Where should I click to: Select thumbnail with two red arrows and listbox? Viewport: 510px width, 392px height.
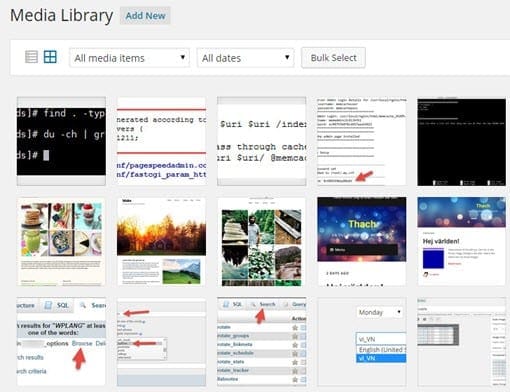coord(161,342)
